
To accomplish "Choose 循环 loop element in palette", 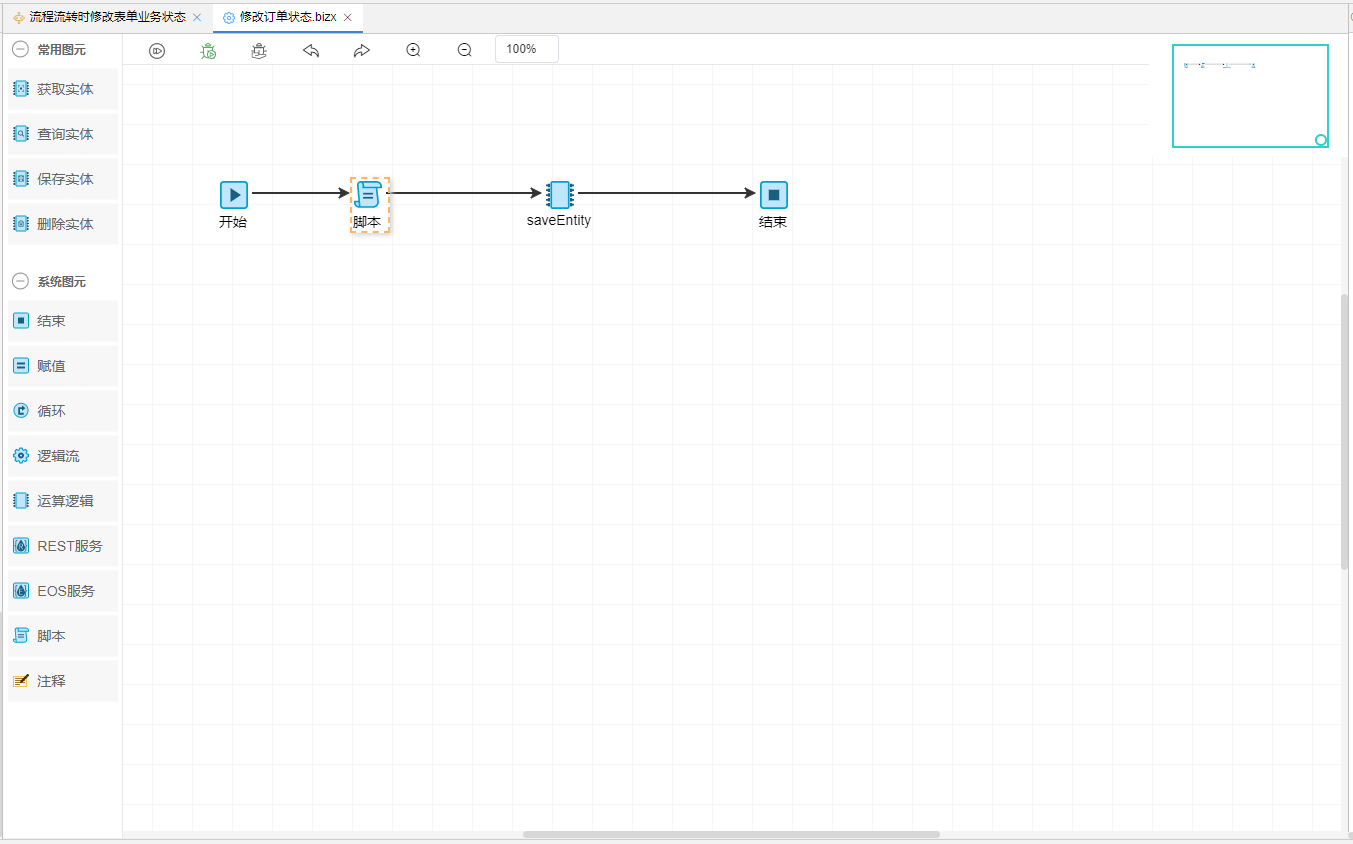I will coord(51,411).
